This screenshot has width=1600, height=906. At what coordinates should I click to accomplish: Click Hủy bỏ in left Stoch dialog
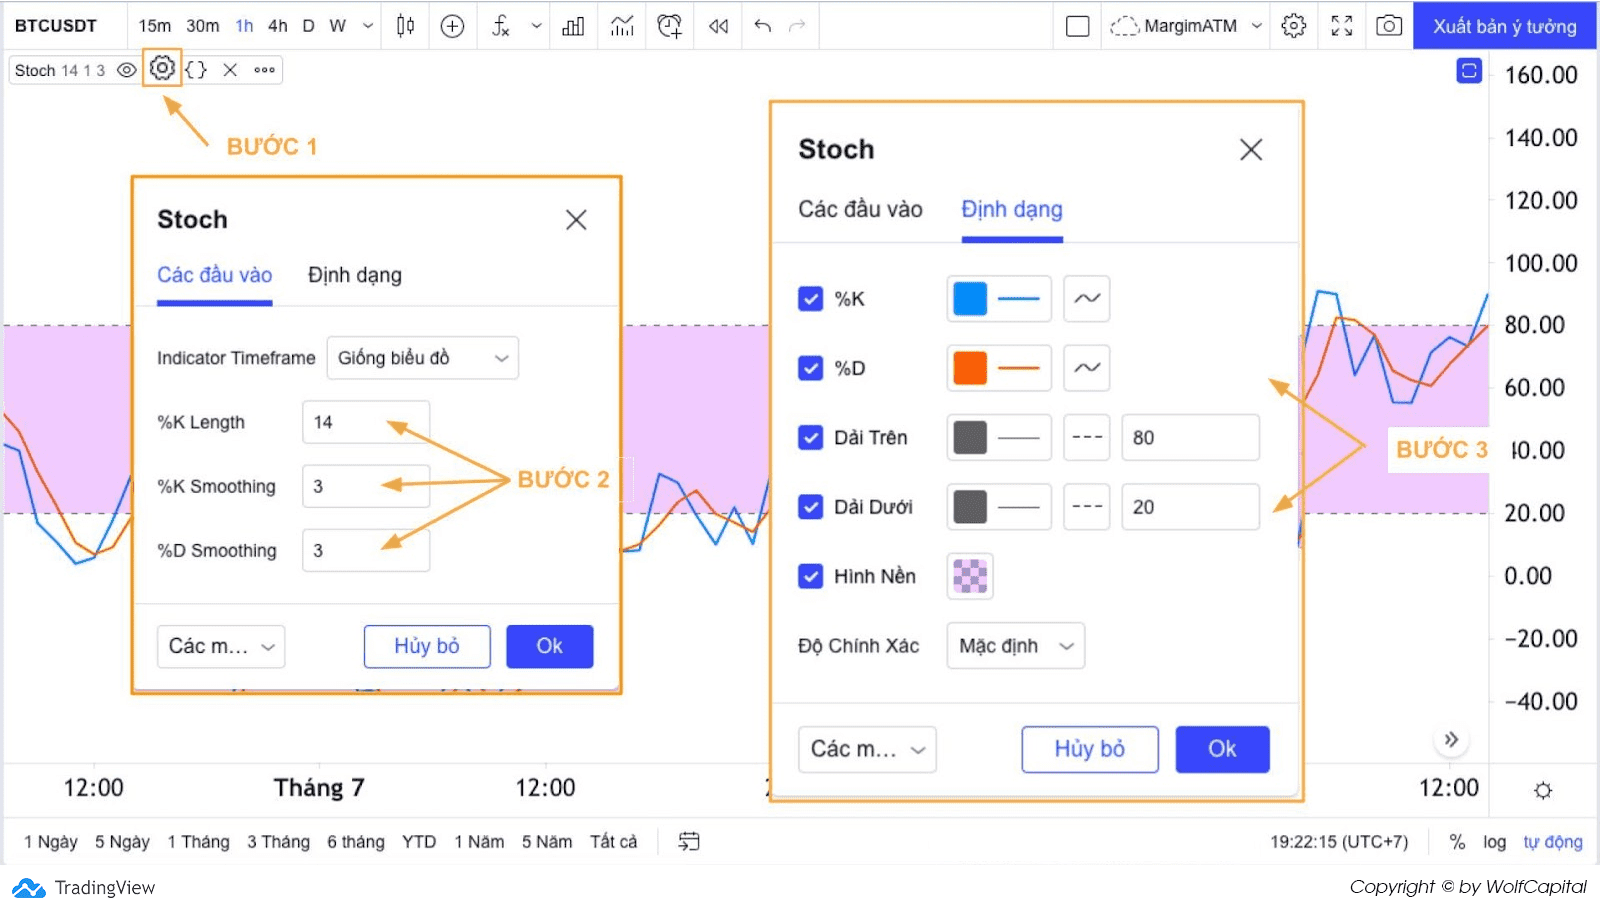pos(427,646)
